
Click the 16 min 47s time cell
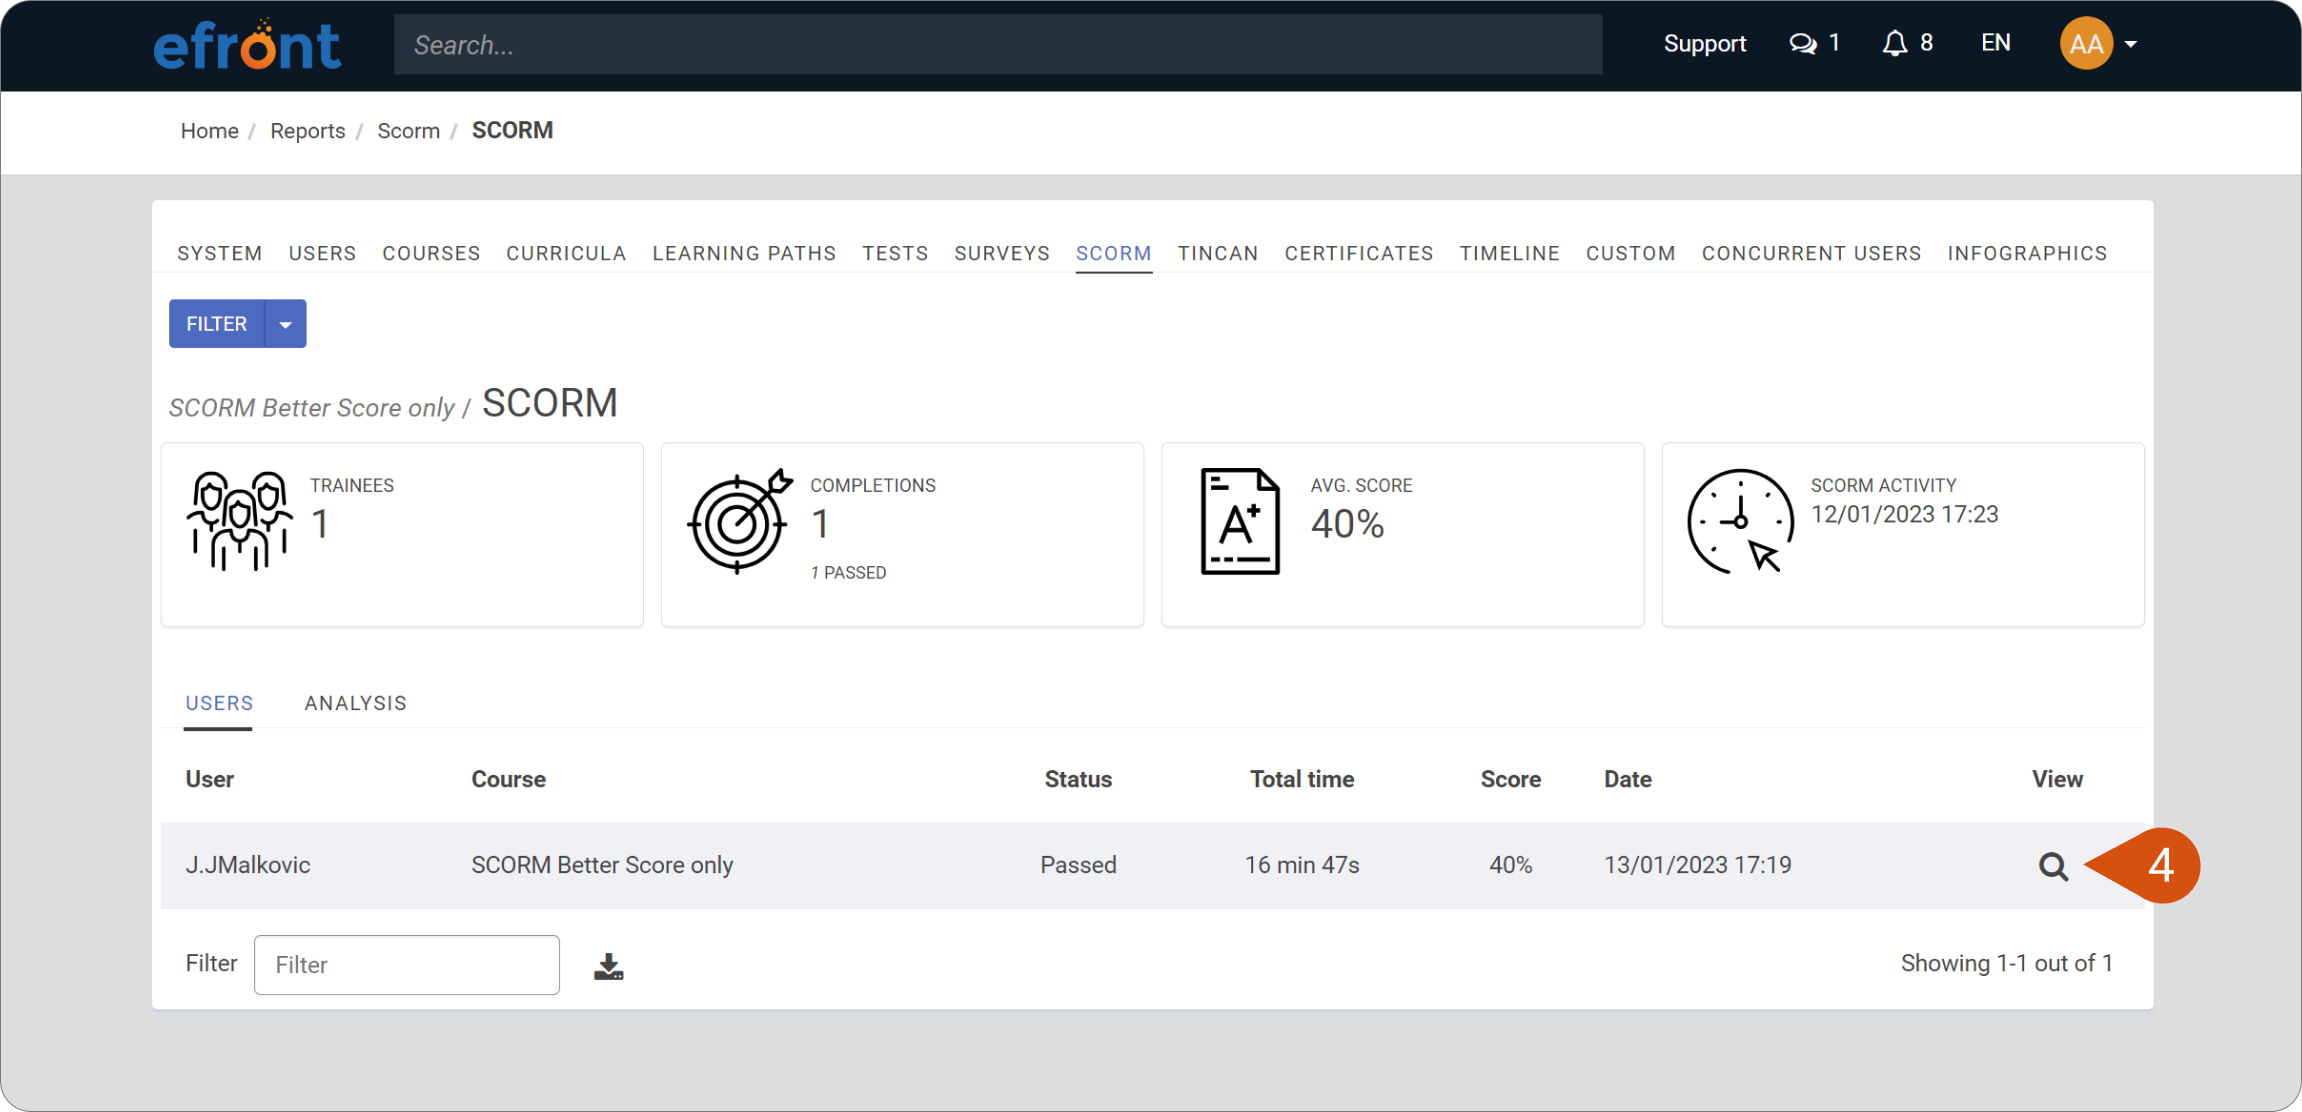coord(1302,865)
